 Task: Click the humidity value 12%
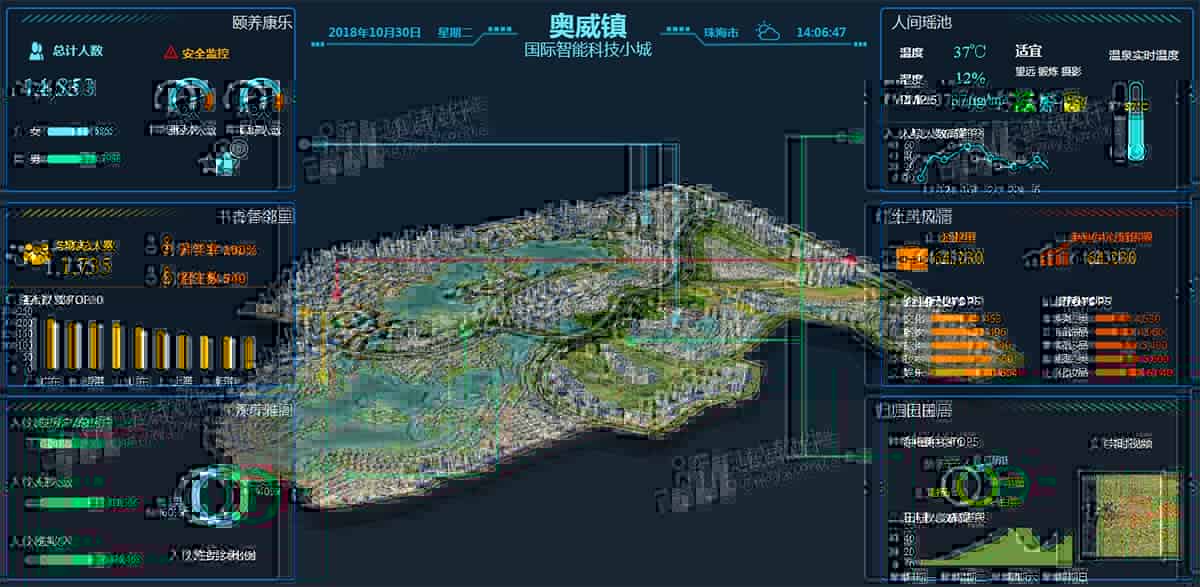coord(970,78)
